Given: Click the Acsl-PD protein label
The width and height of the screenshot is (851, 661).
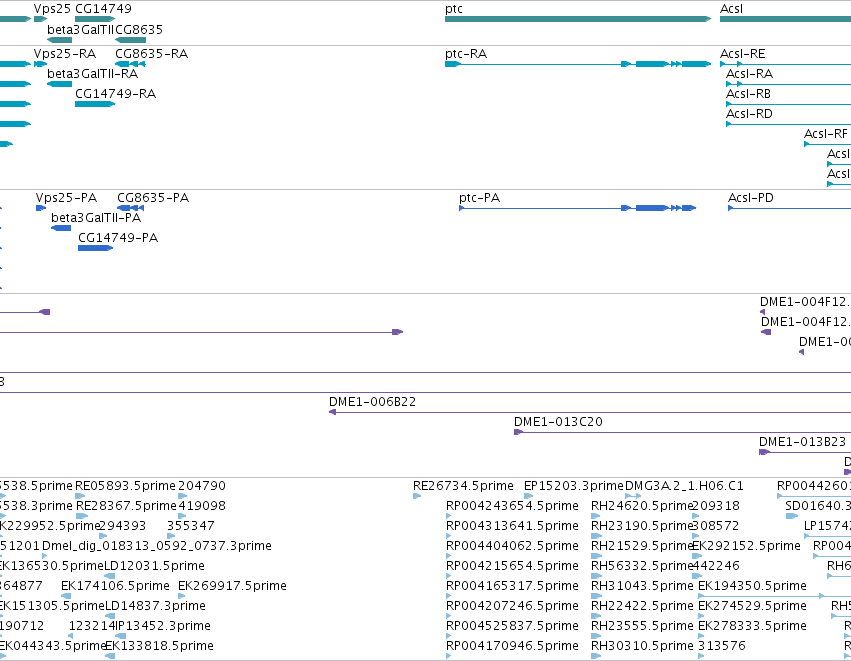Looking at the screenshot, I should click(x=751, y=198).
